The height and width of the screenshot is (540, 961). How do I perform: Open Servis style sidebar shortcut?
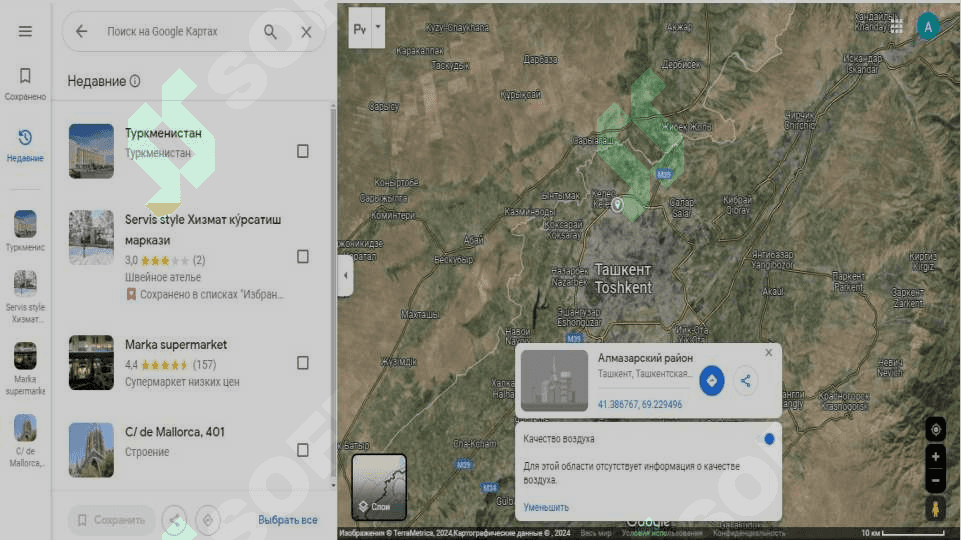[25, 297]
